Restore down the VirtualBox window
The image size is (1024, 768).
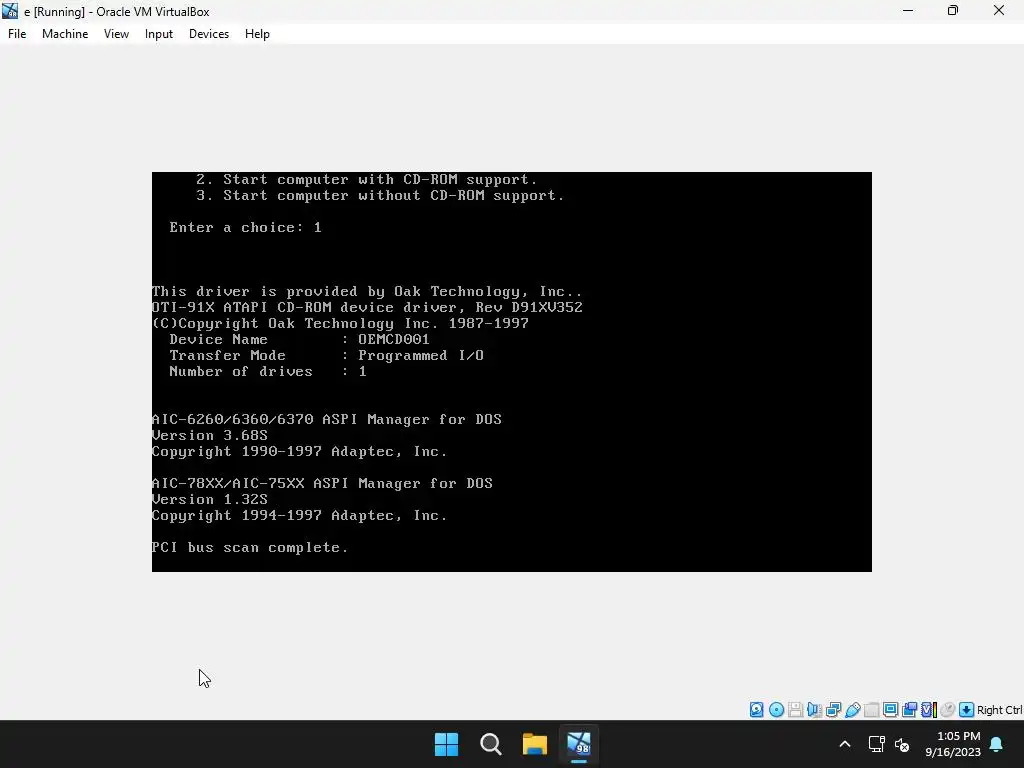point(953,11)
